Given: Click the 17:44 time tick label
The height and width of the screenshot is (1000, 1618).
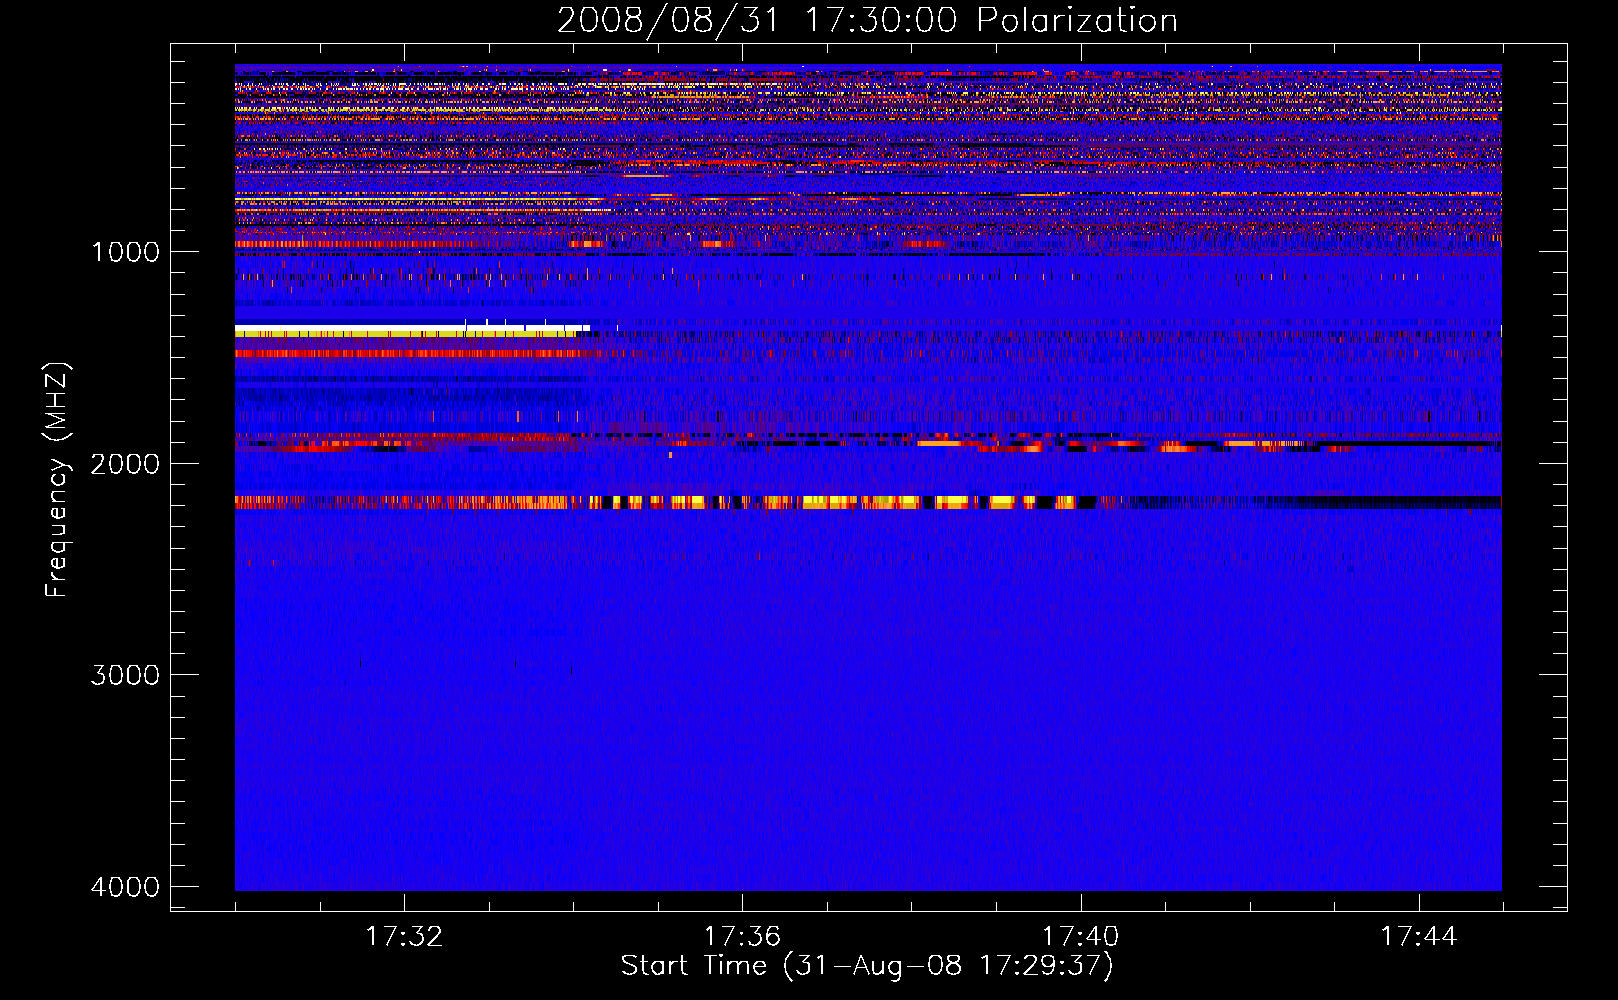Looking at the screenshot, I should (1419, 937).
